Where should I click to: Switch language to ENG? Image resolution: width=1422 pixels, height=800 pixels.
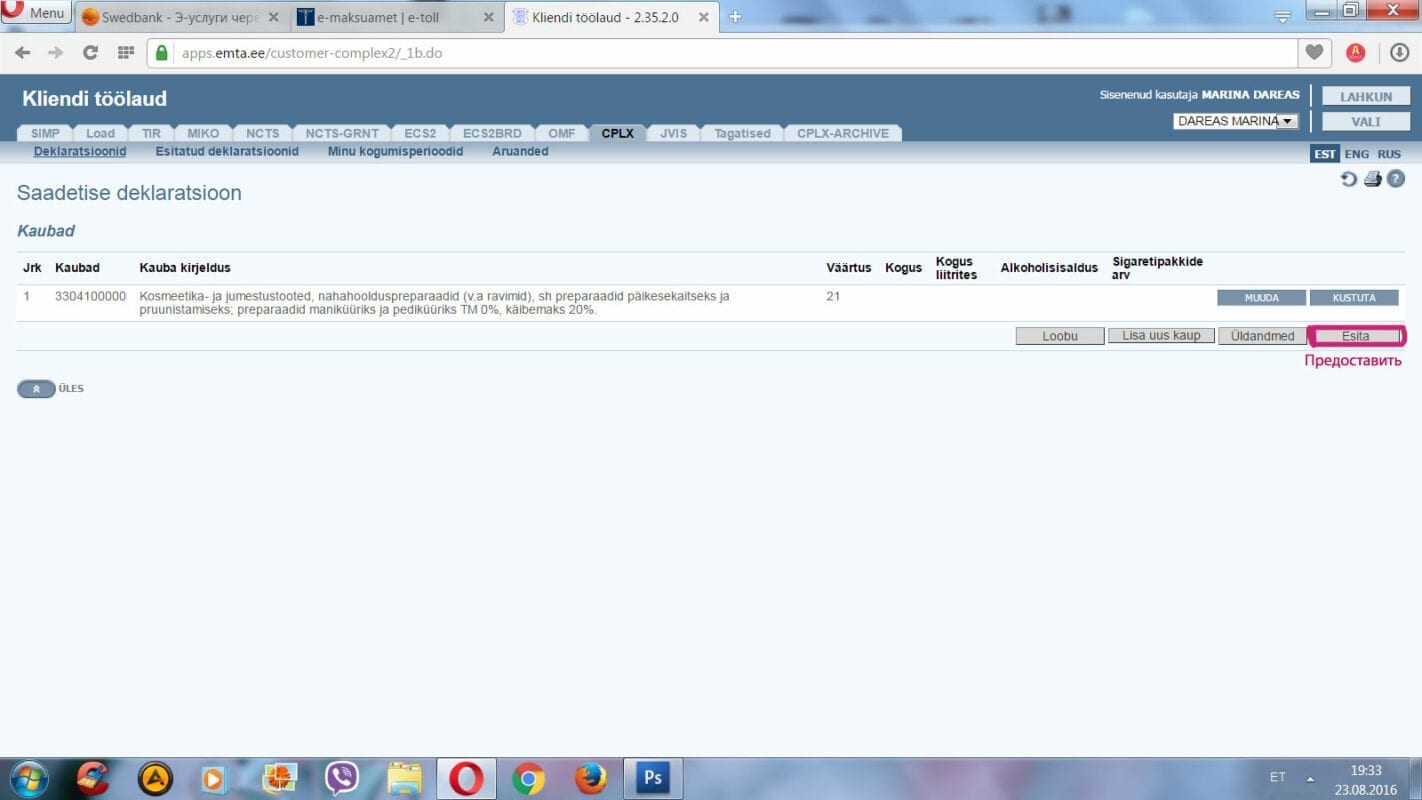[x=1356, y=154]
